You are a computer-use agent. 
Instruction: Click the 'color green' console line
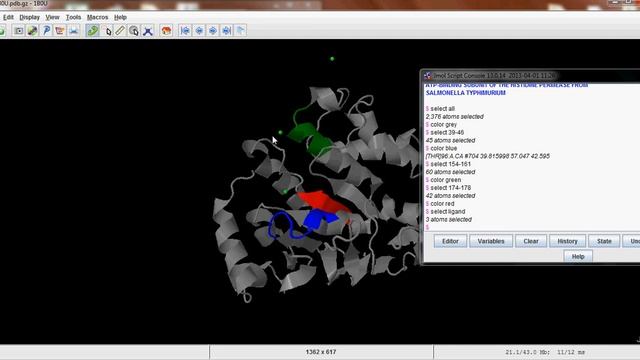coord(443,180)
